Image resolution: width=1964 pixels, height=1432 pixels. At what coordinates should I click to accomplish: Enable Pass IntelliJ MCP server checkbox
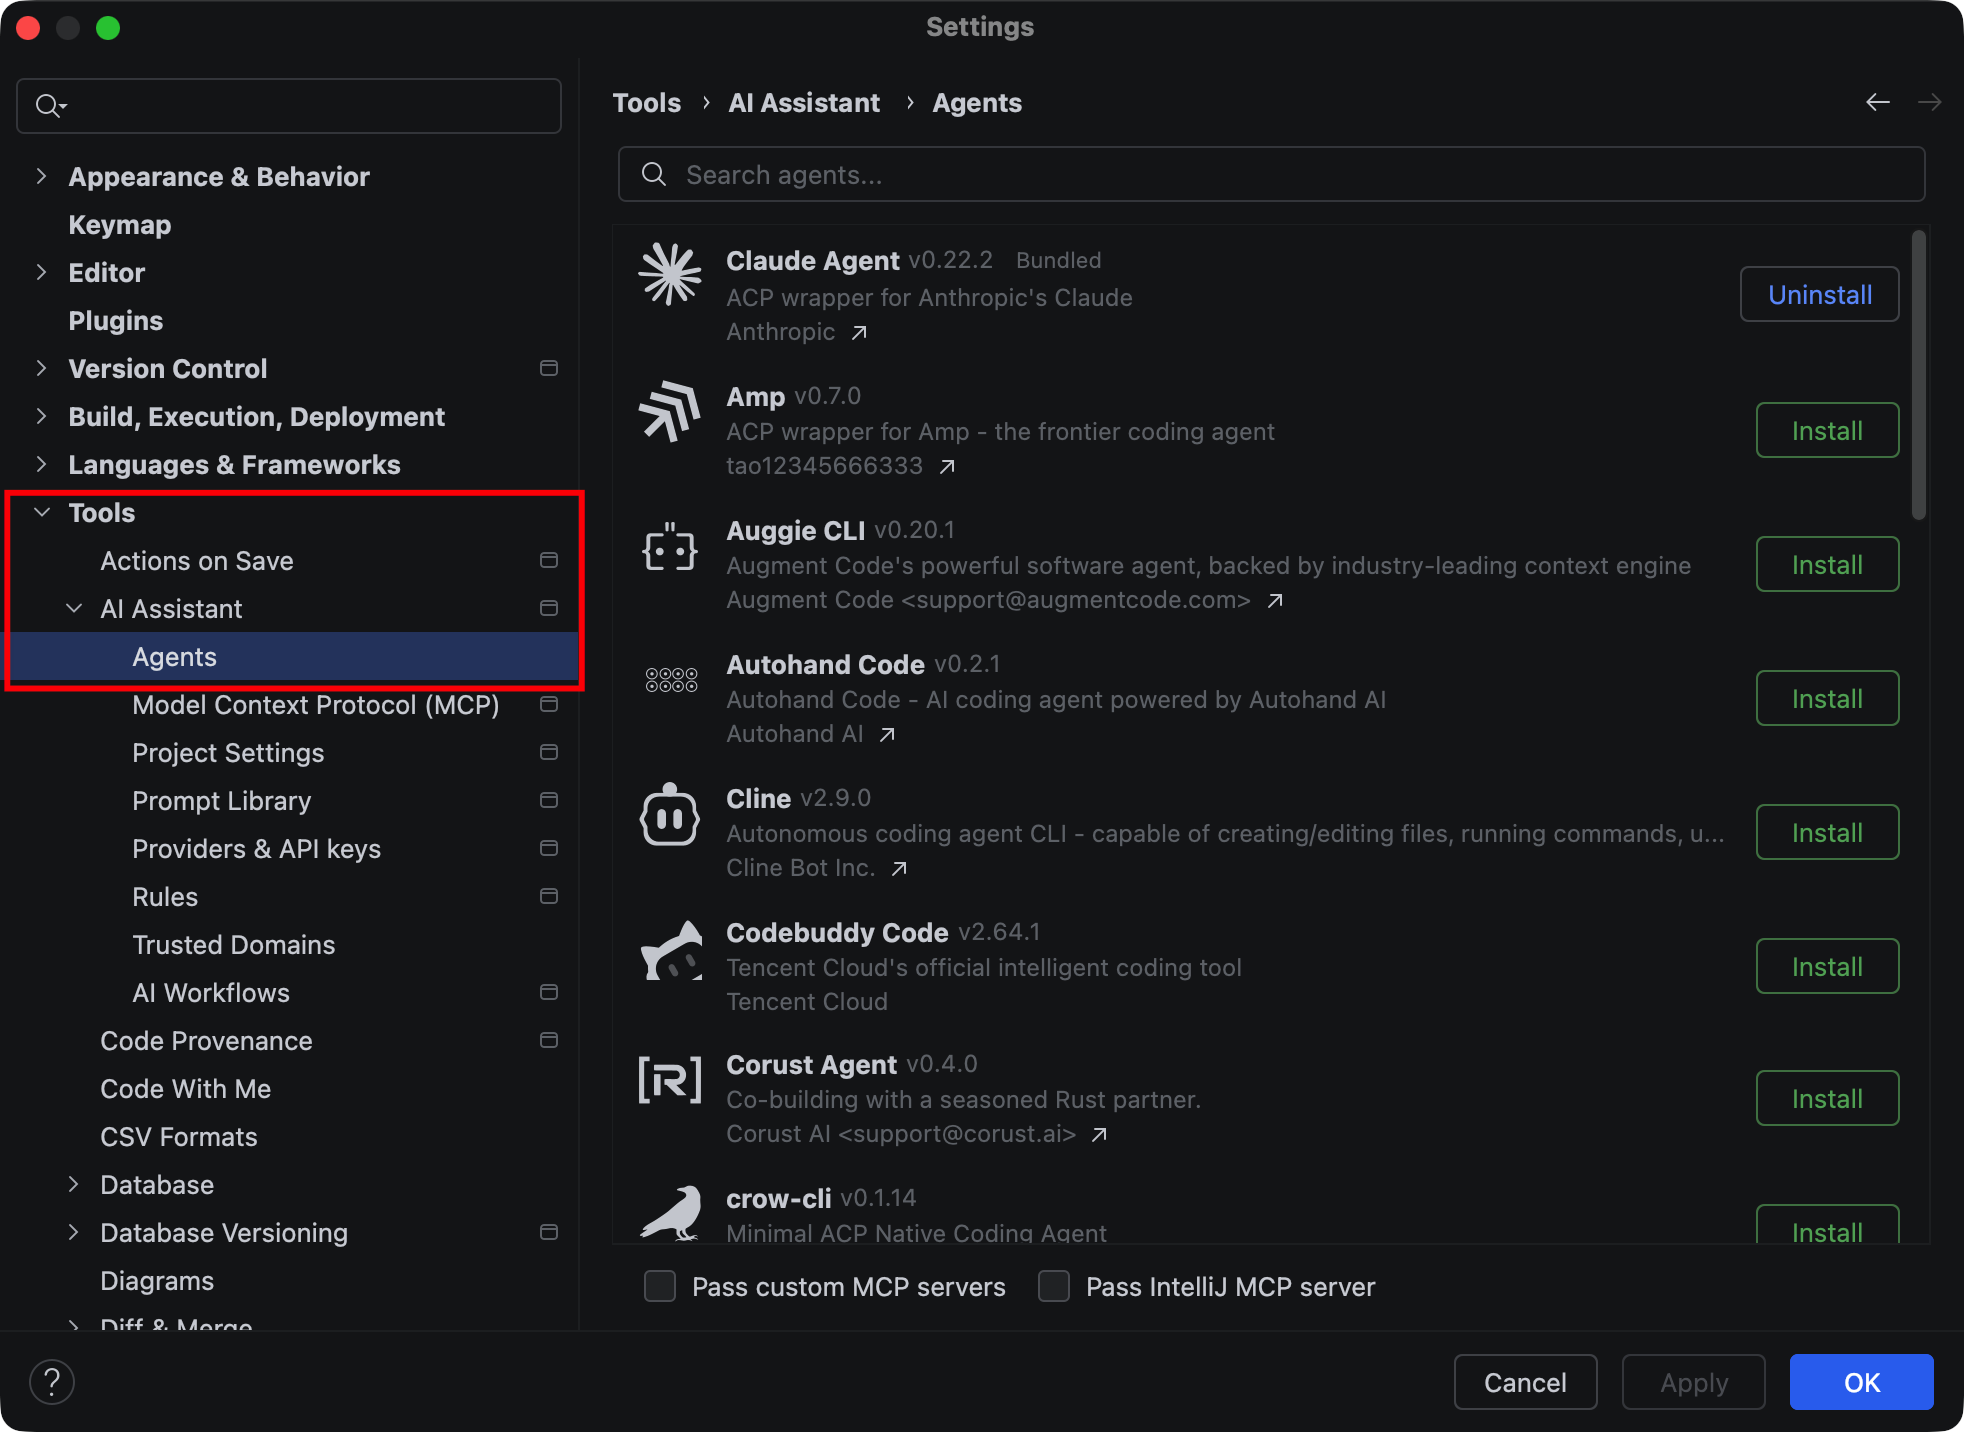tap(1054, 1286)
